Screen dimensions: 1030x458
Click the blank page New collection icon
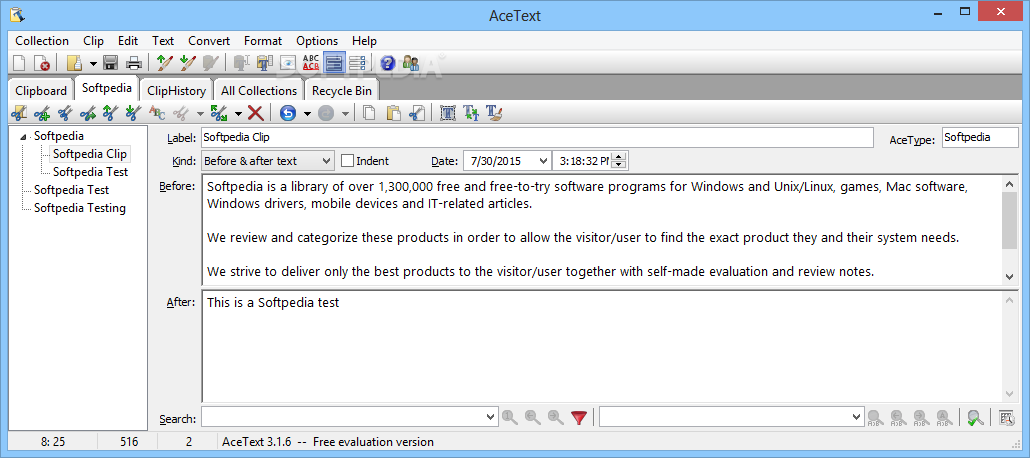(20, 63)
